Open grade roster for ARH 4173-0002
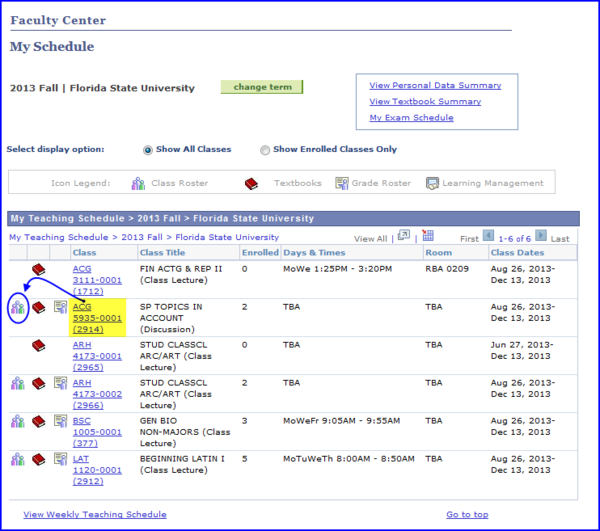Screen dimensions: 600x531 click(x=60, y=384)
